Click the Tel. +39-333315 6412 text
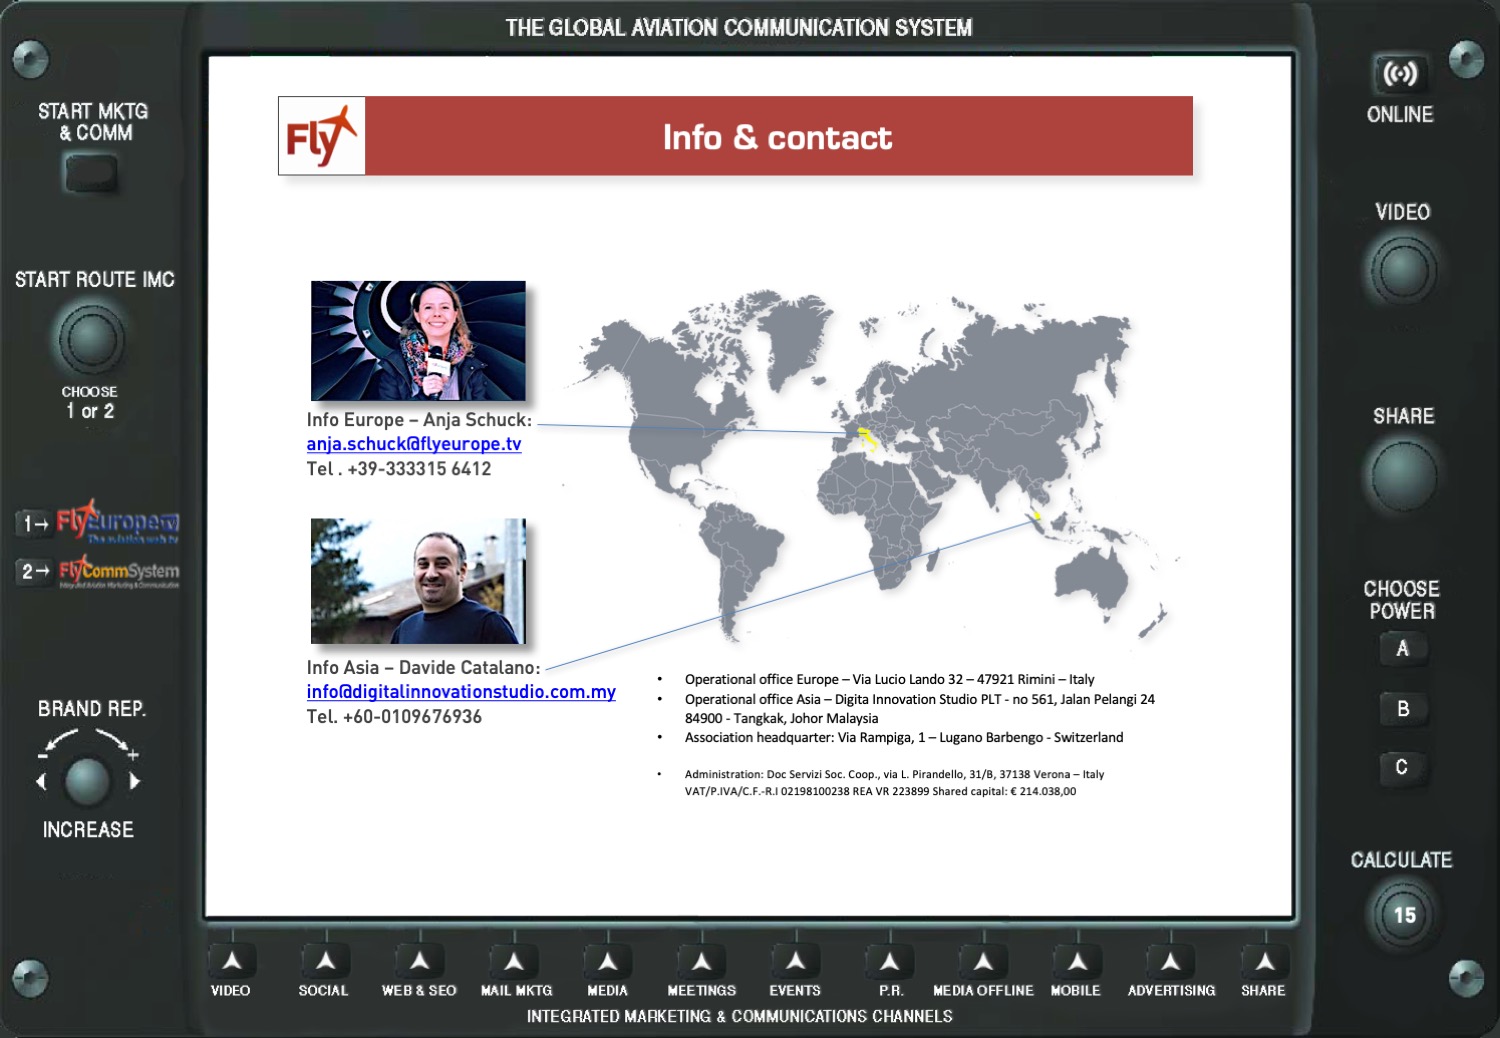Screen dimensions: 1500x1038 point(399,469)
